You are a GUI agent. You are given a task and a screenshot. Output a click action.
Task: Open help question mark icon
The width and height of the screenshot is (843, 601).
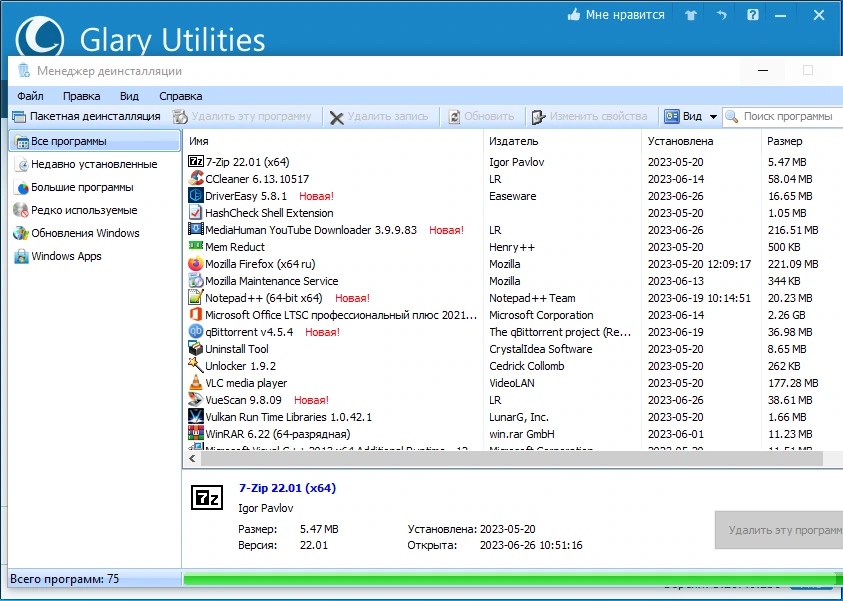pos(753,15)
